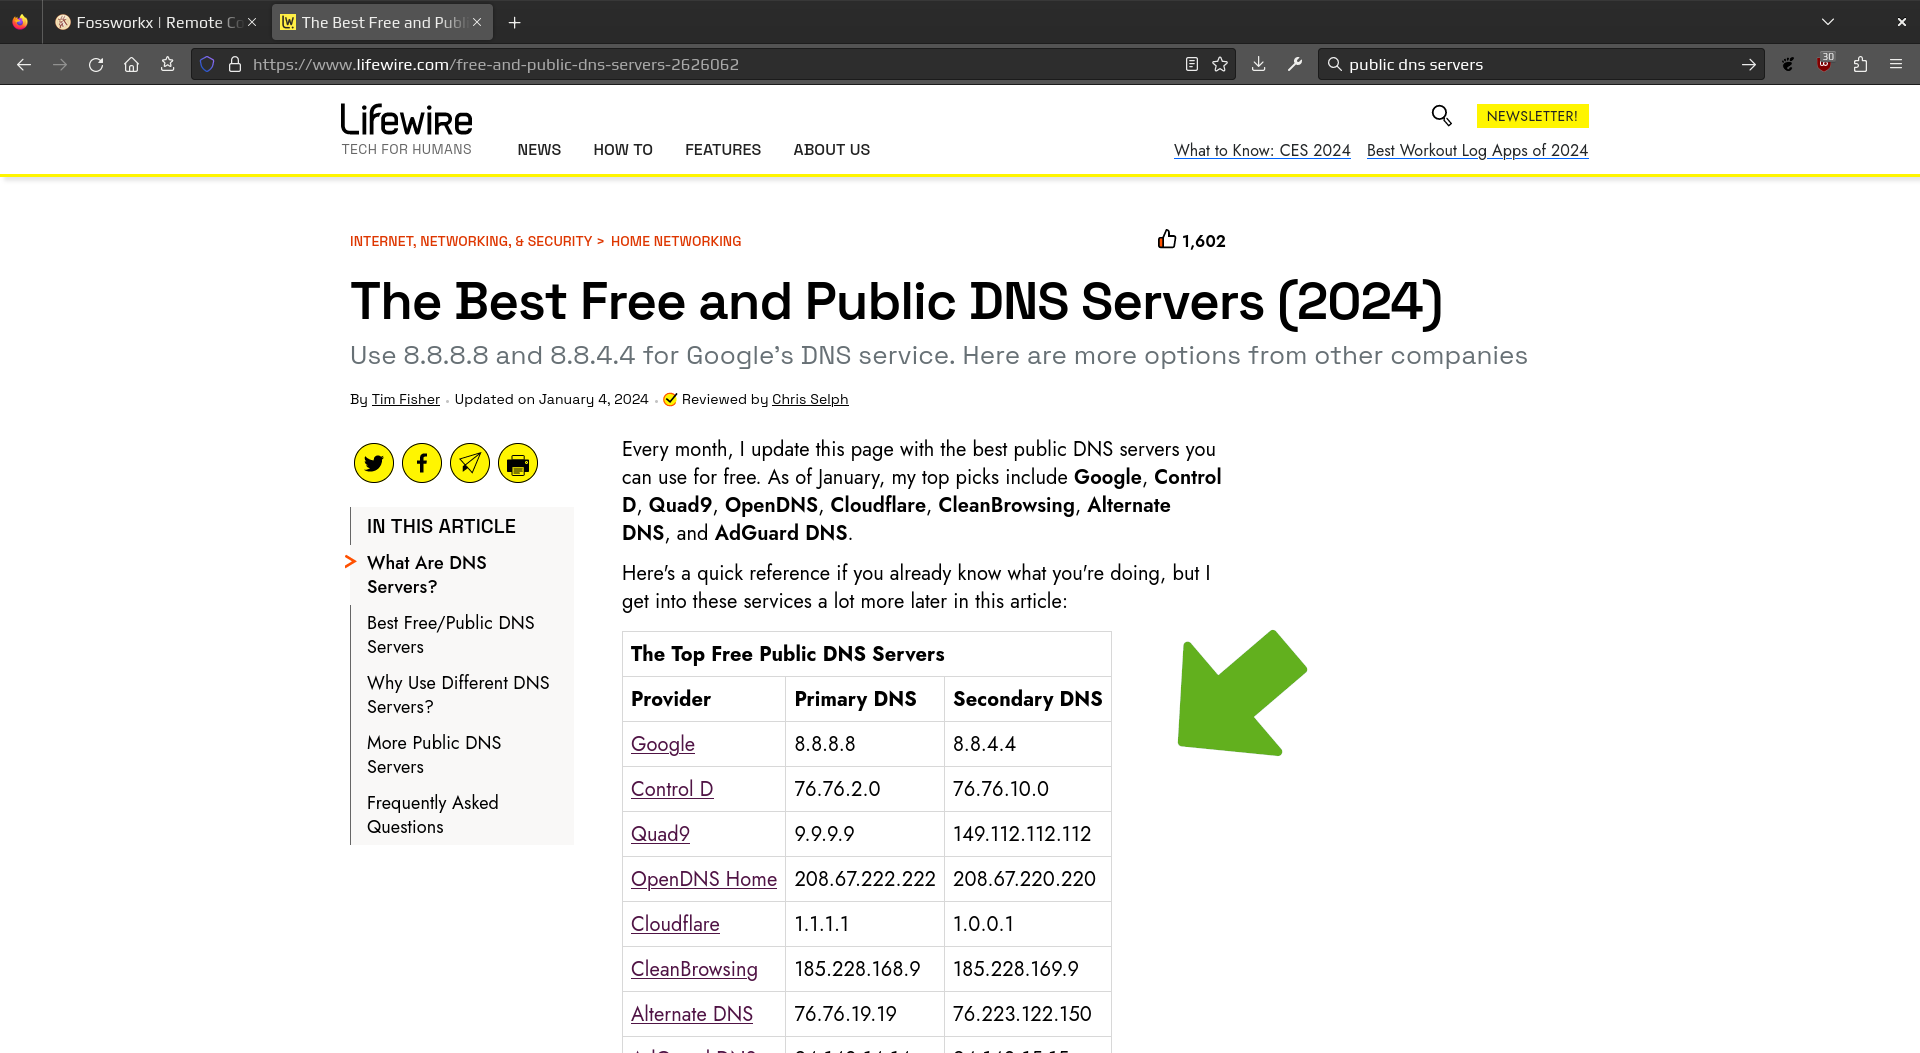Open the uBlock Origin extension icon
1920x1053 pixels.
[1824, 64]
